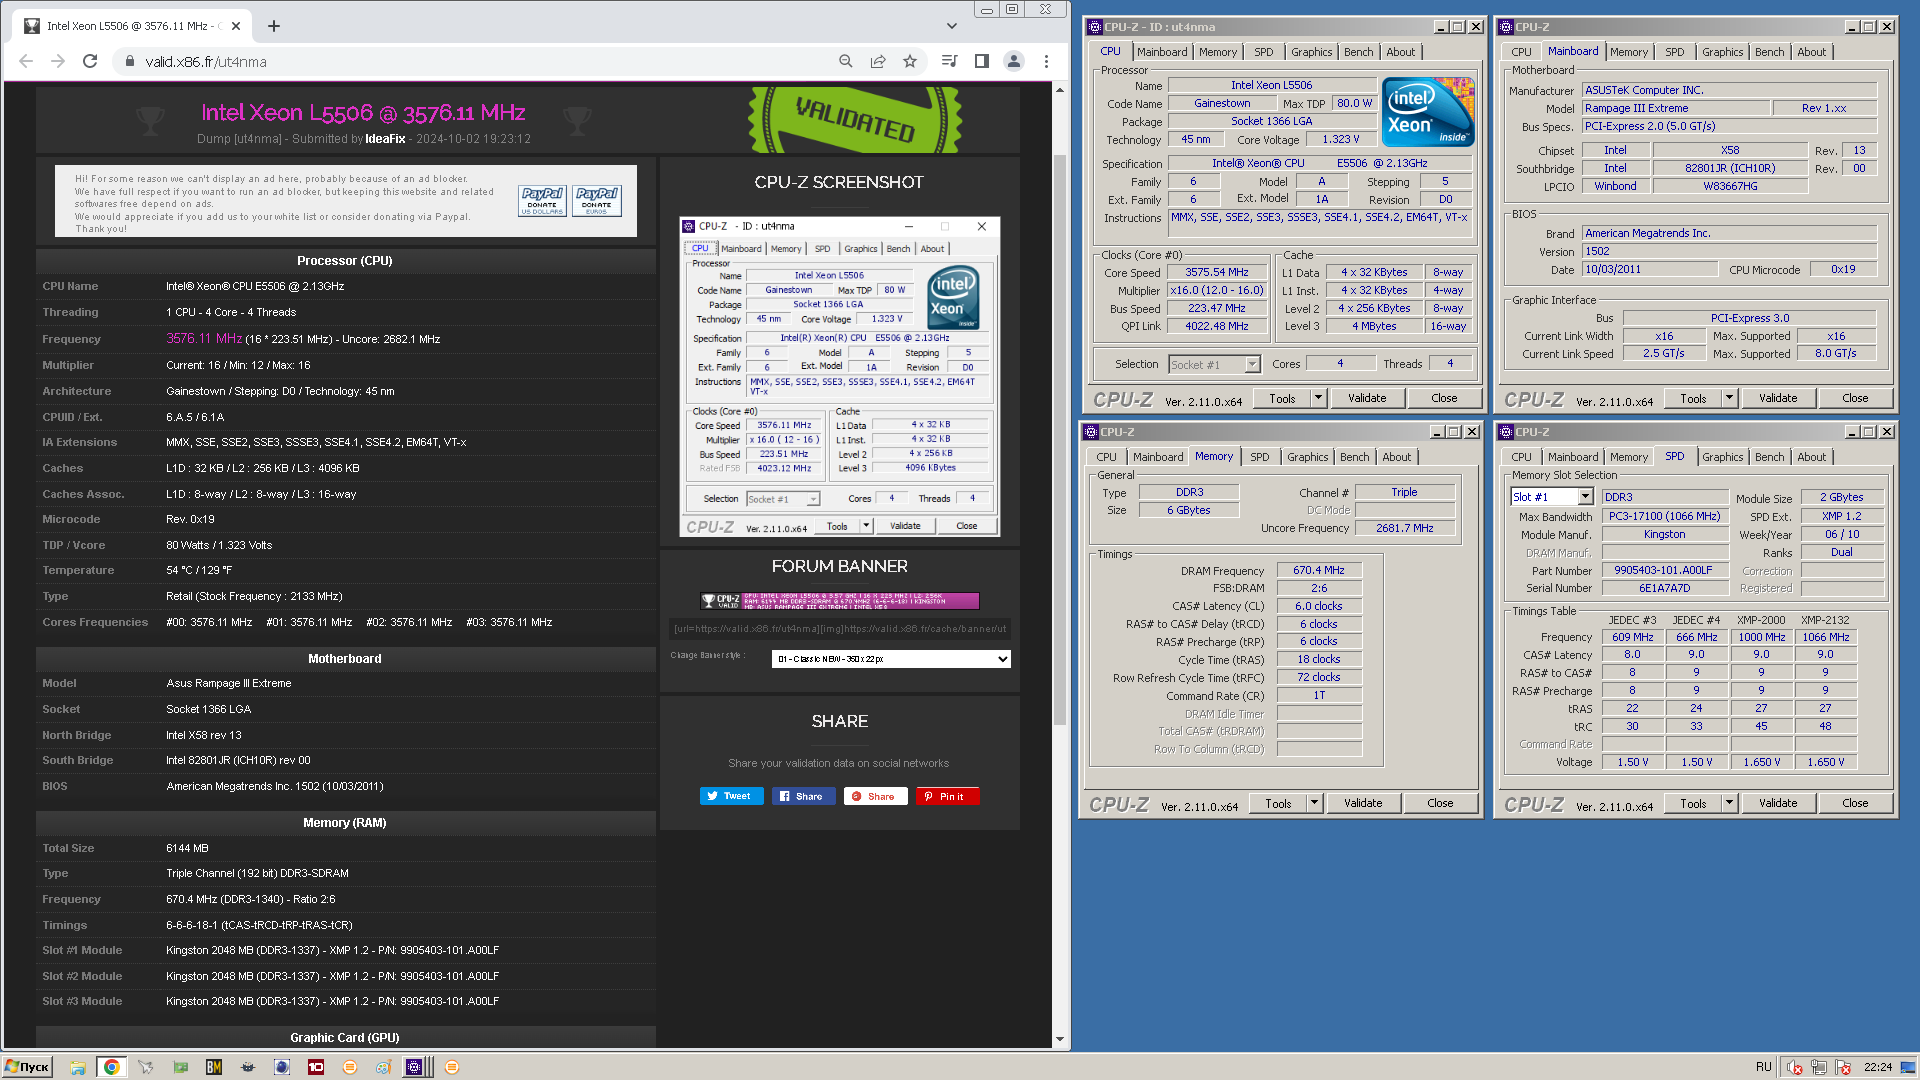Switch to Graphics tab in Mainboard window
This screenshot has height=1080, width=1920.
1722,52
